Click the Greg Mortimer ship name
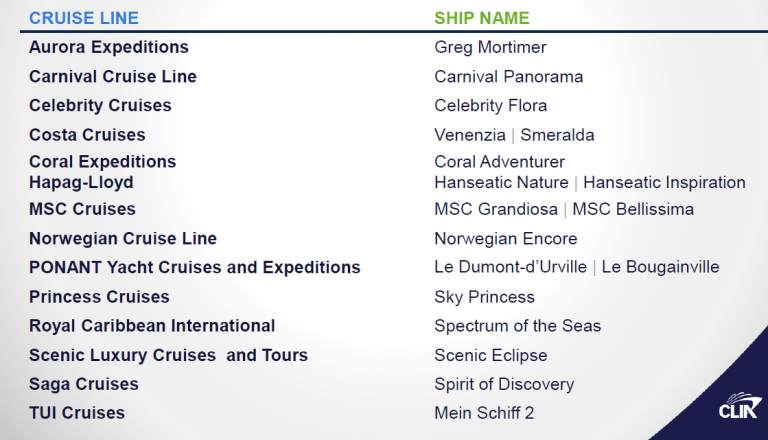 tap(490, 48)
